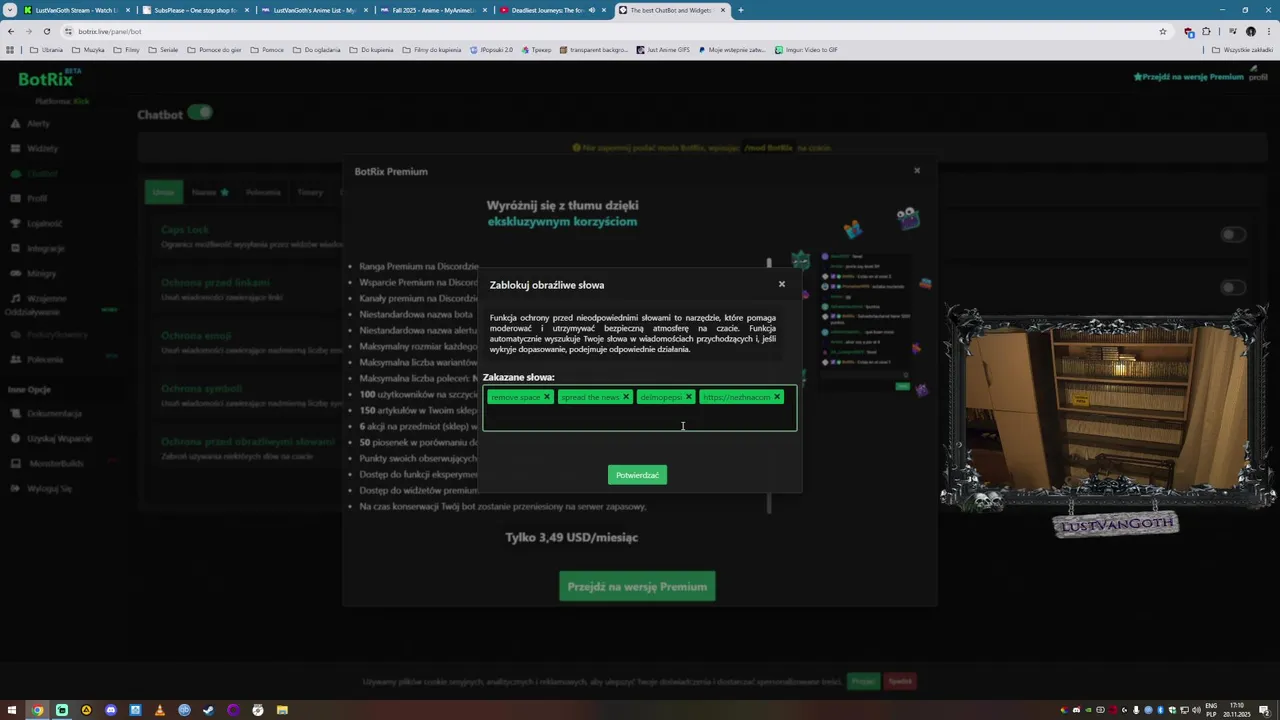Toggle the Chatbot switch
This screenshot has height=720, width=1280.
(201, 113)
